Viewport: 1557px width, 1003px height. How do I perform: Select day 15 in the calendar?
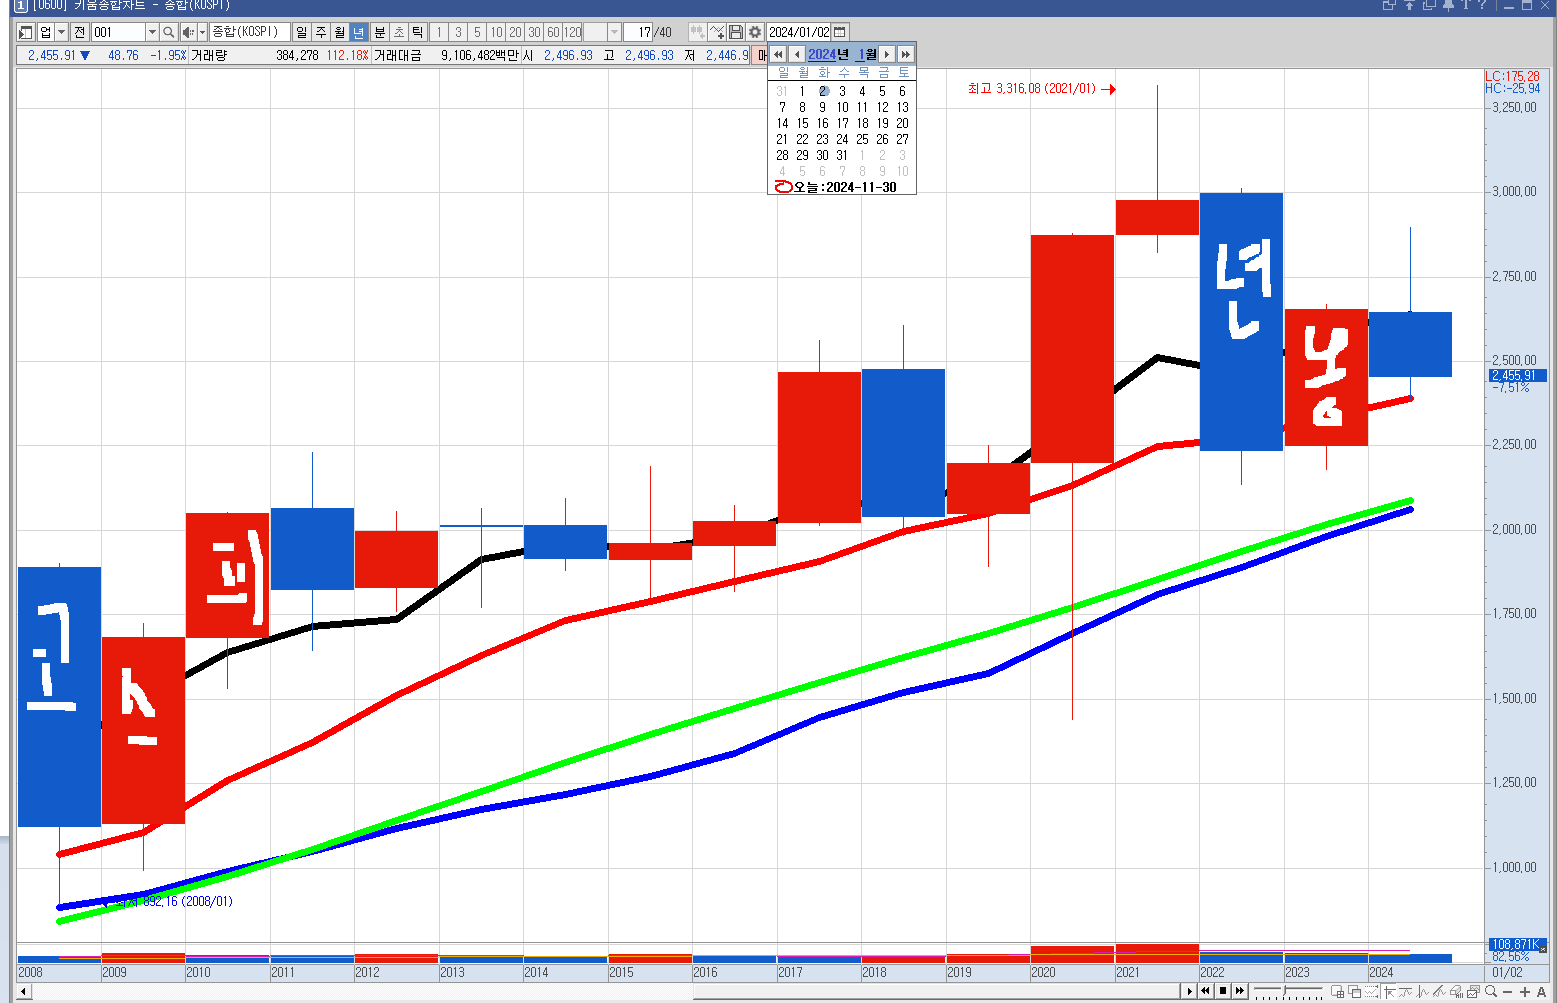[x=802, y=123]
